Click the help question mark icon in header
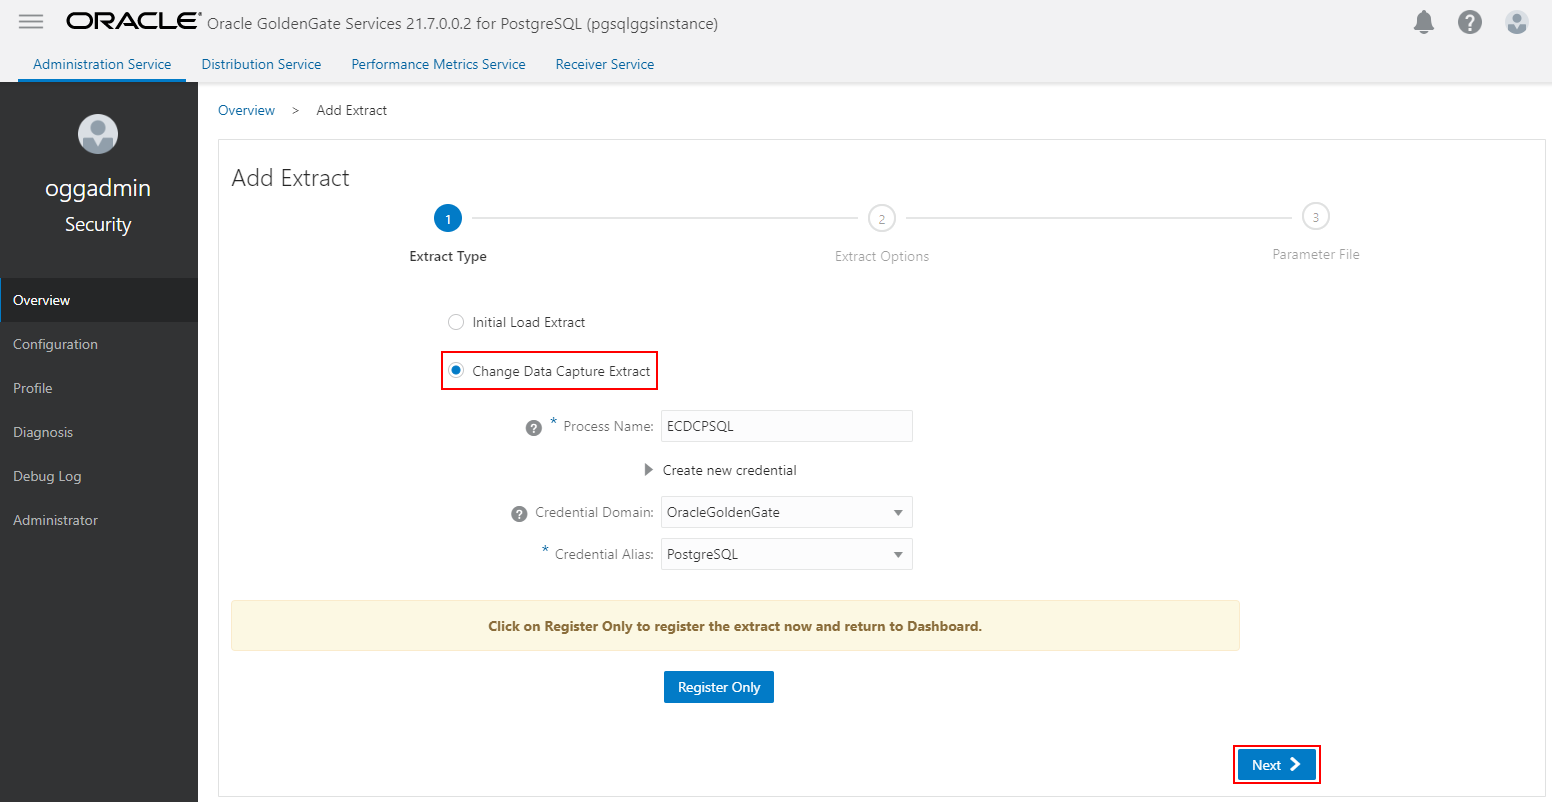 pos(1469,22)
